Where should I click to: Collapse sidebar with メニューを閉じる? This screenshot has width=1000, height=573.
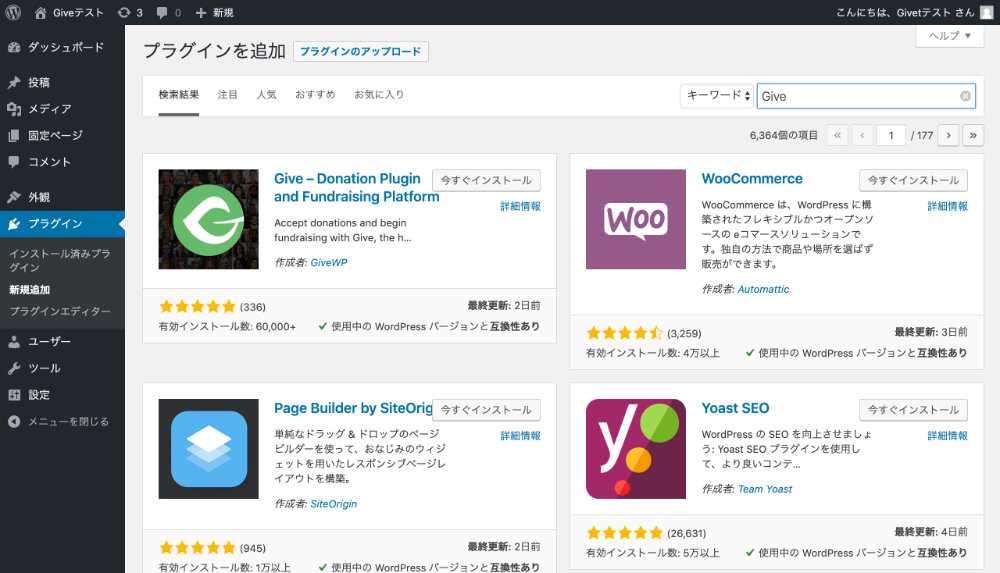(62, 422)
